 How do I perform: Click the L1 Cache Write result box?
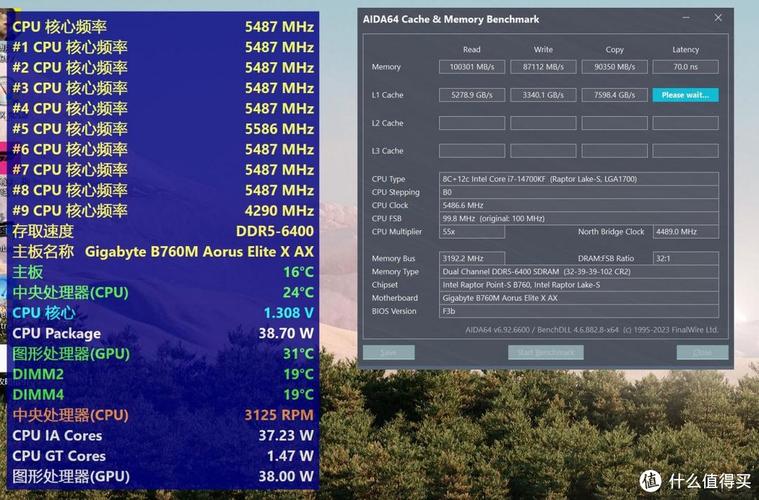pos(543,95)
